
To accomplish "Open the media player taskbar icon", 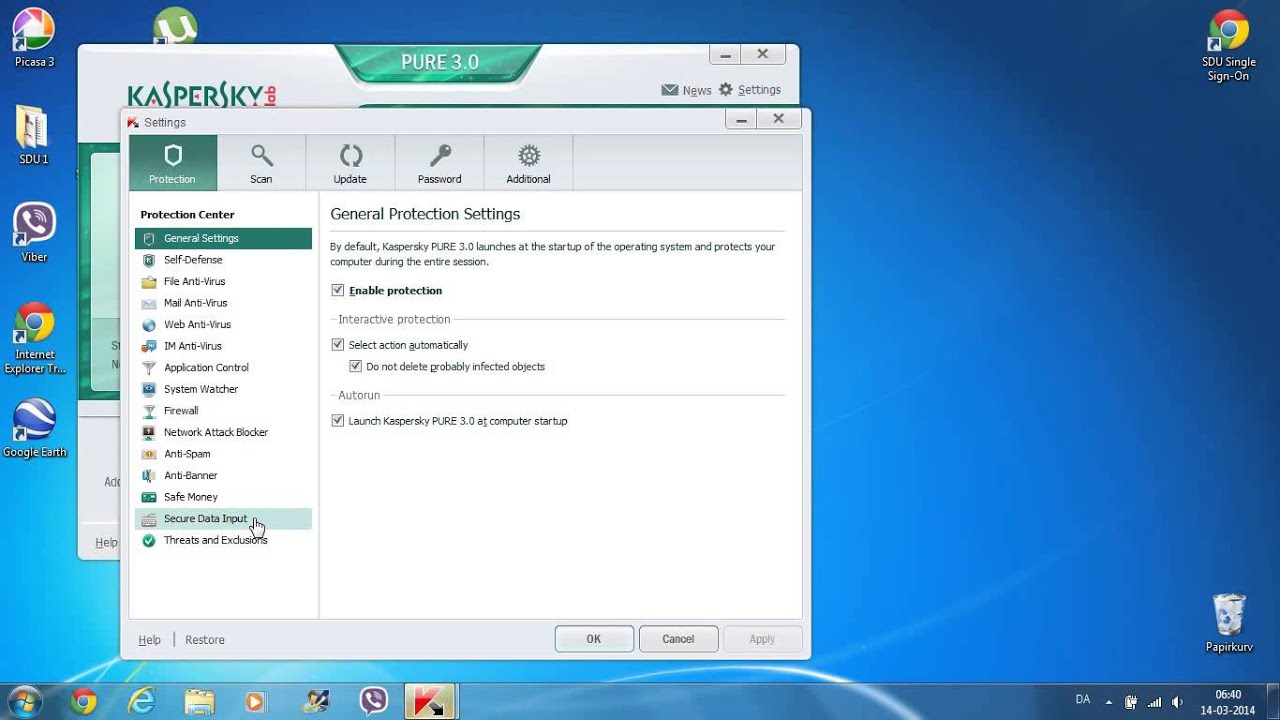I will point(257,702).
